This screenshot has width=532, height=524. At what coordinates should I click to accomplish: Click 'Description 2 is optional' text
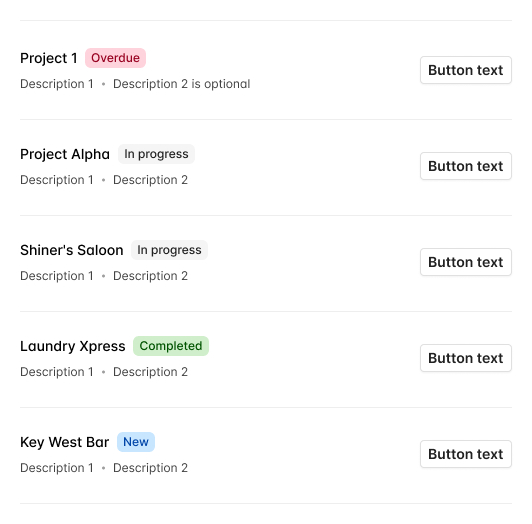click(182, 84)
